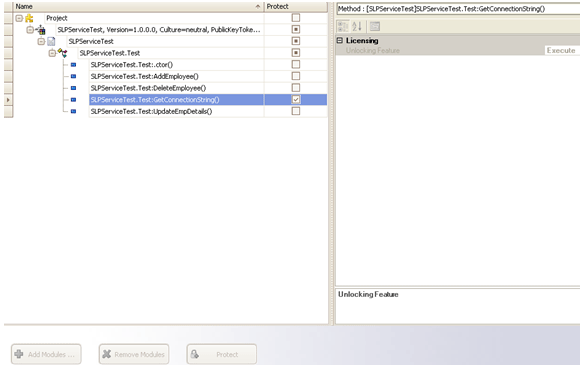Check Protect box for AddEmployee() method
This screenshot has height=369, width=583.
[296, 76]
